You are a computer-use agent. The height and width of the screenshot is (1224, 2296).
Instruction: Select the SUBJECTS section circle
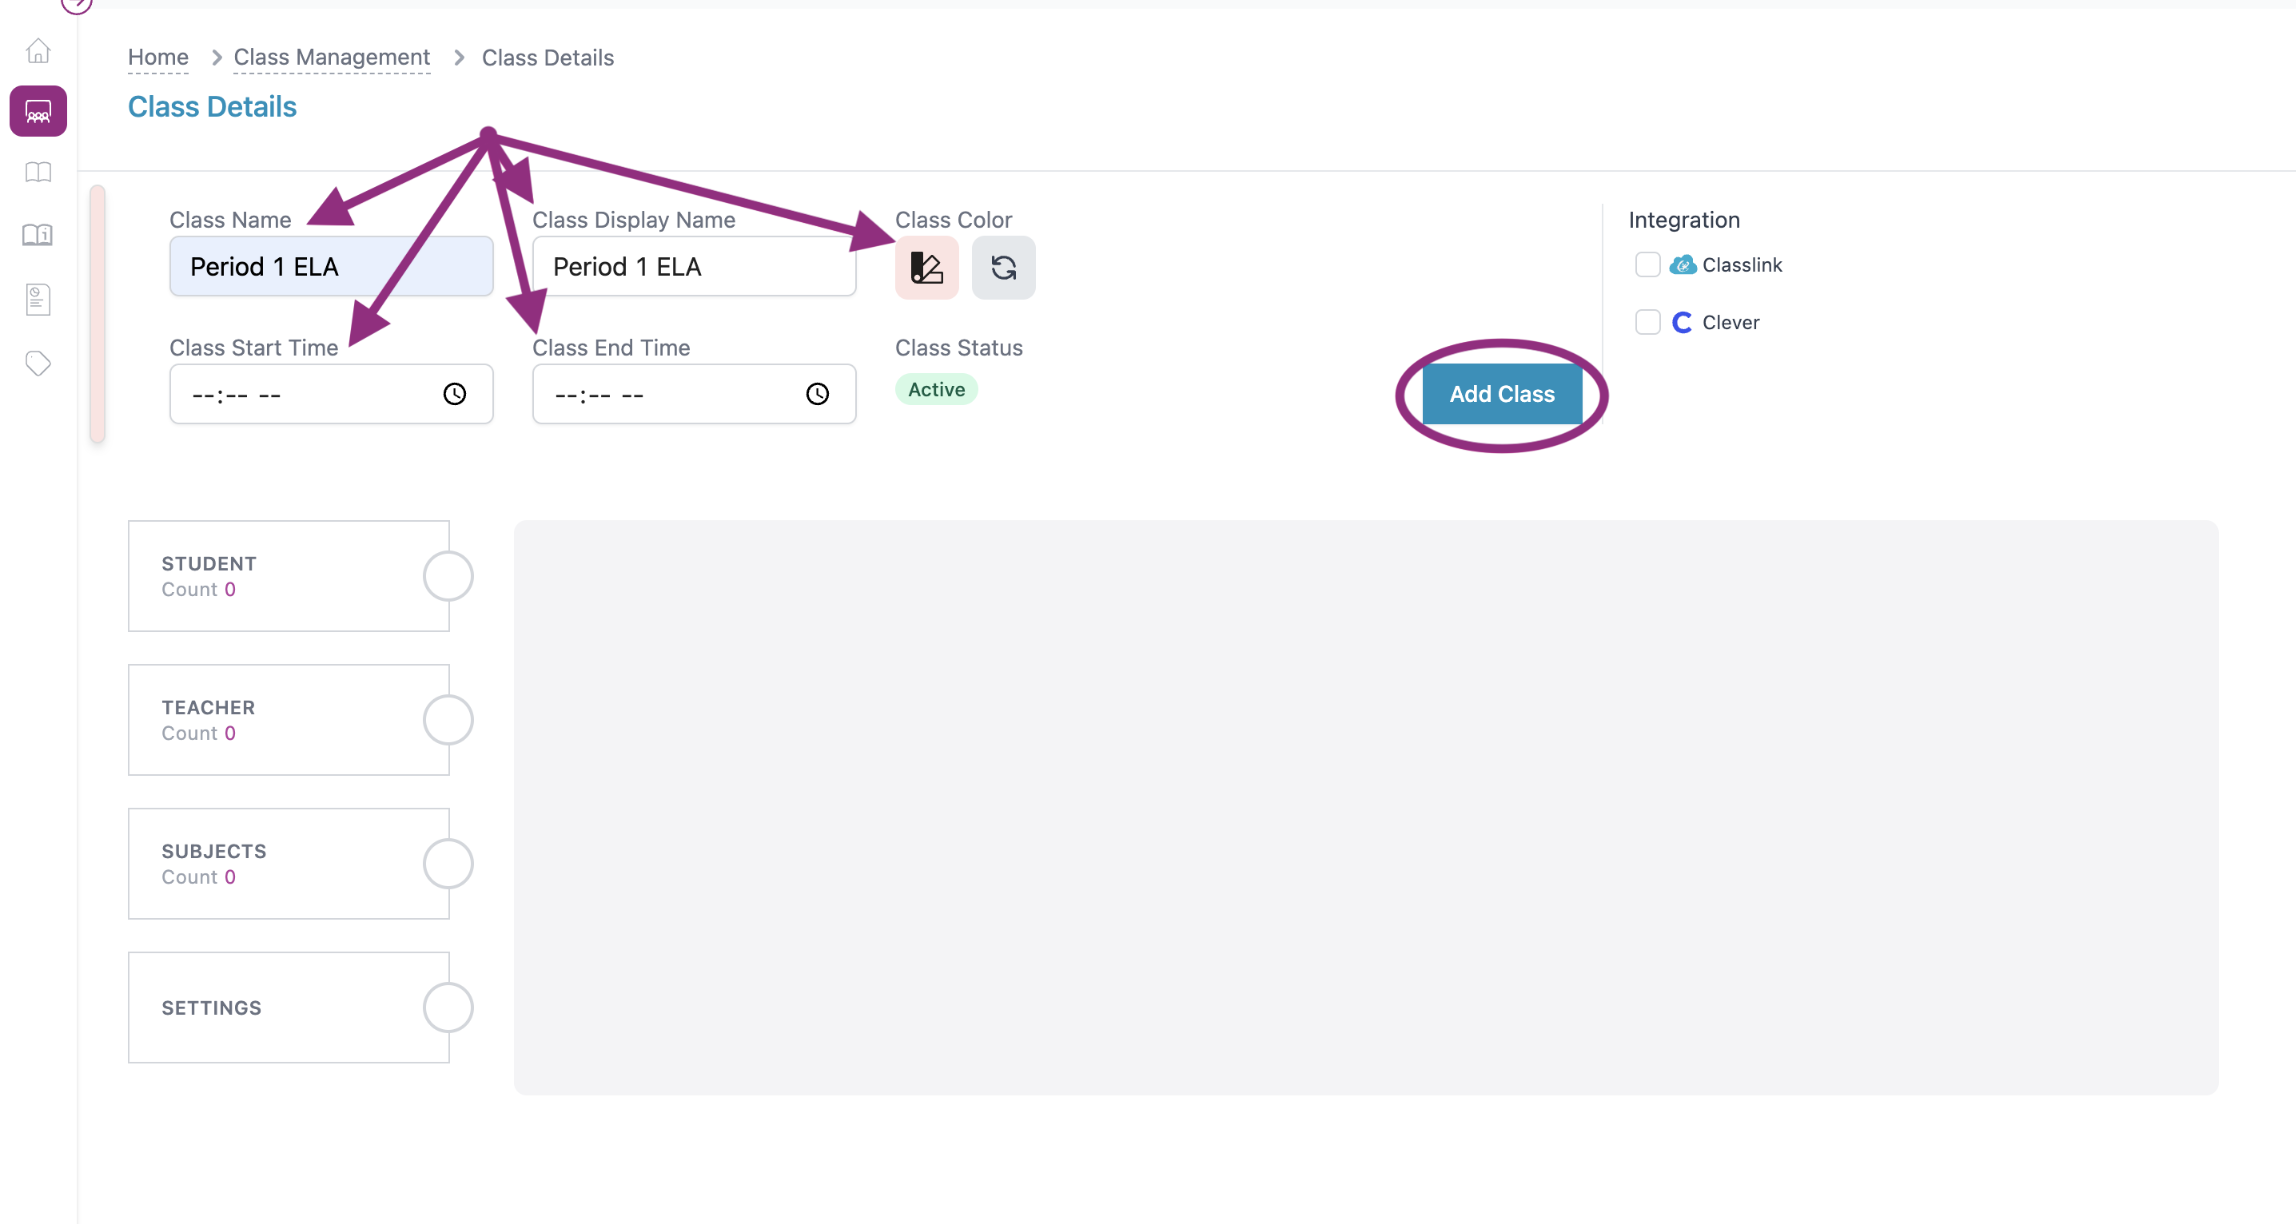[x=448, y=864]
